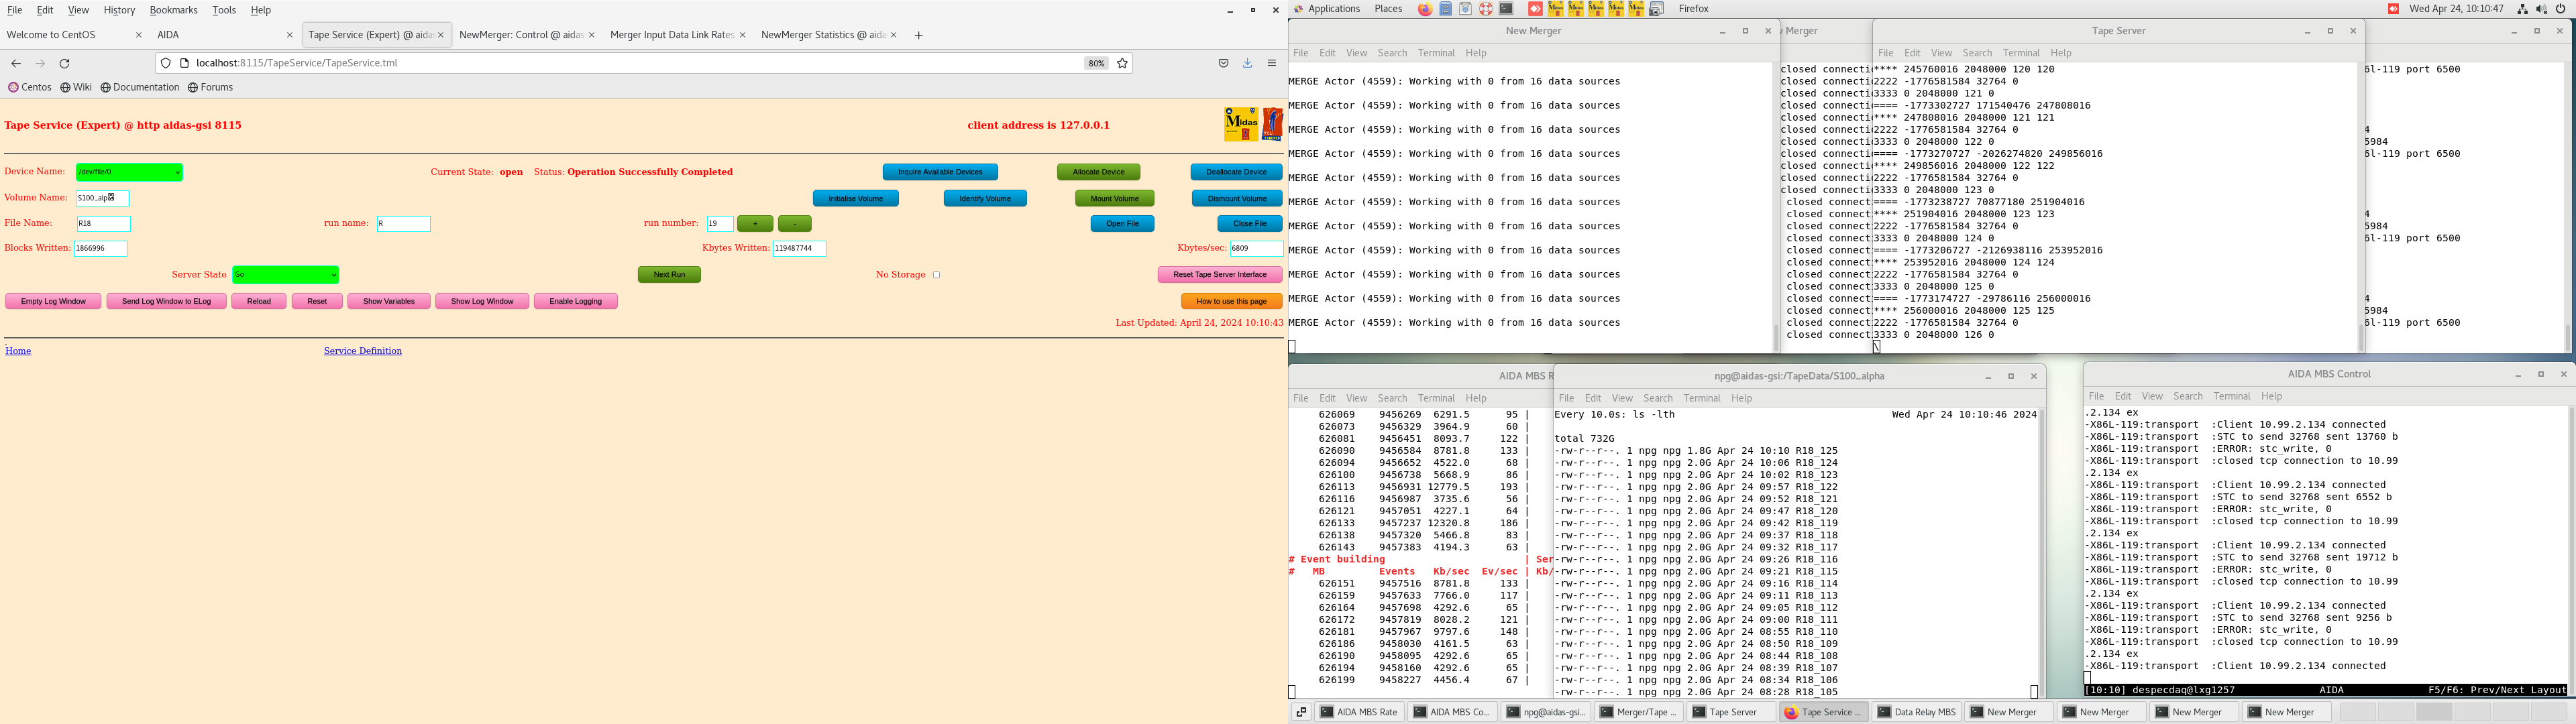
Task: Enable the No Storage checkbox
Action: click(936, 274)
